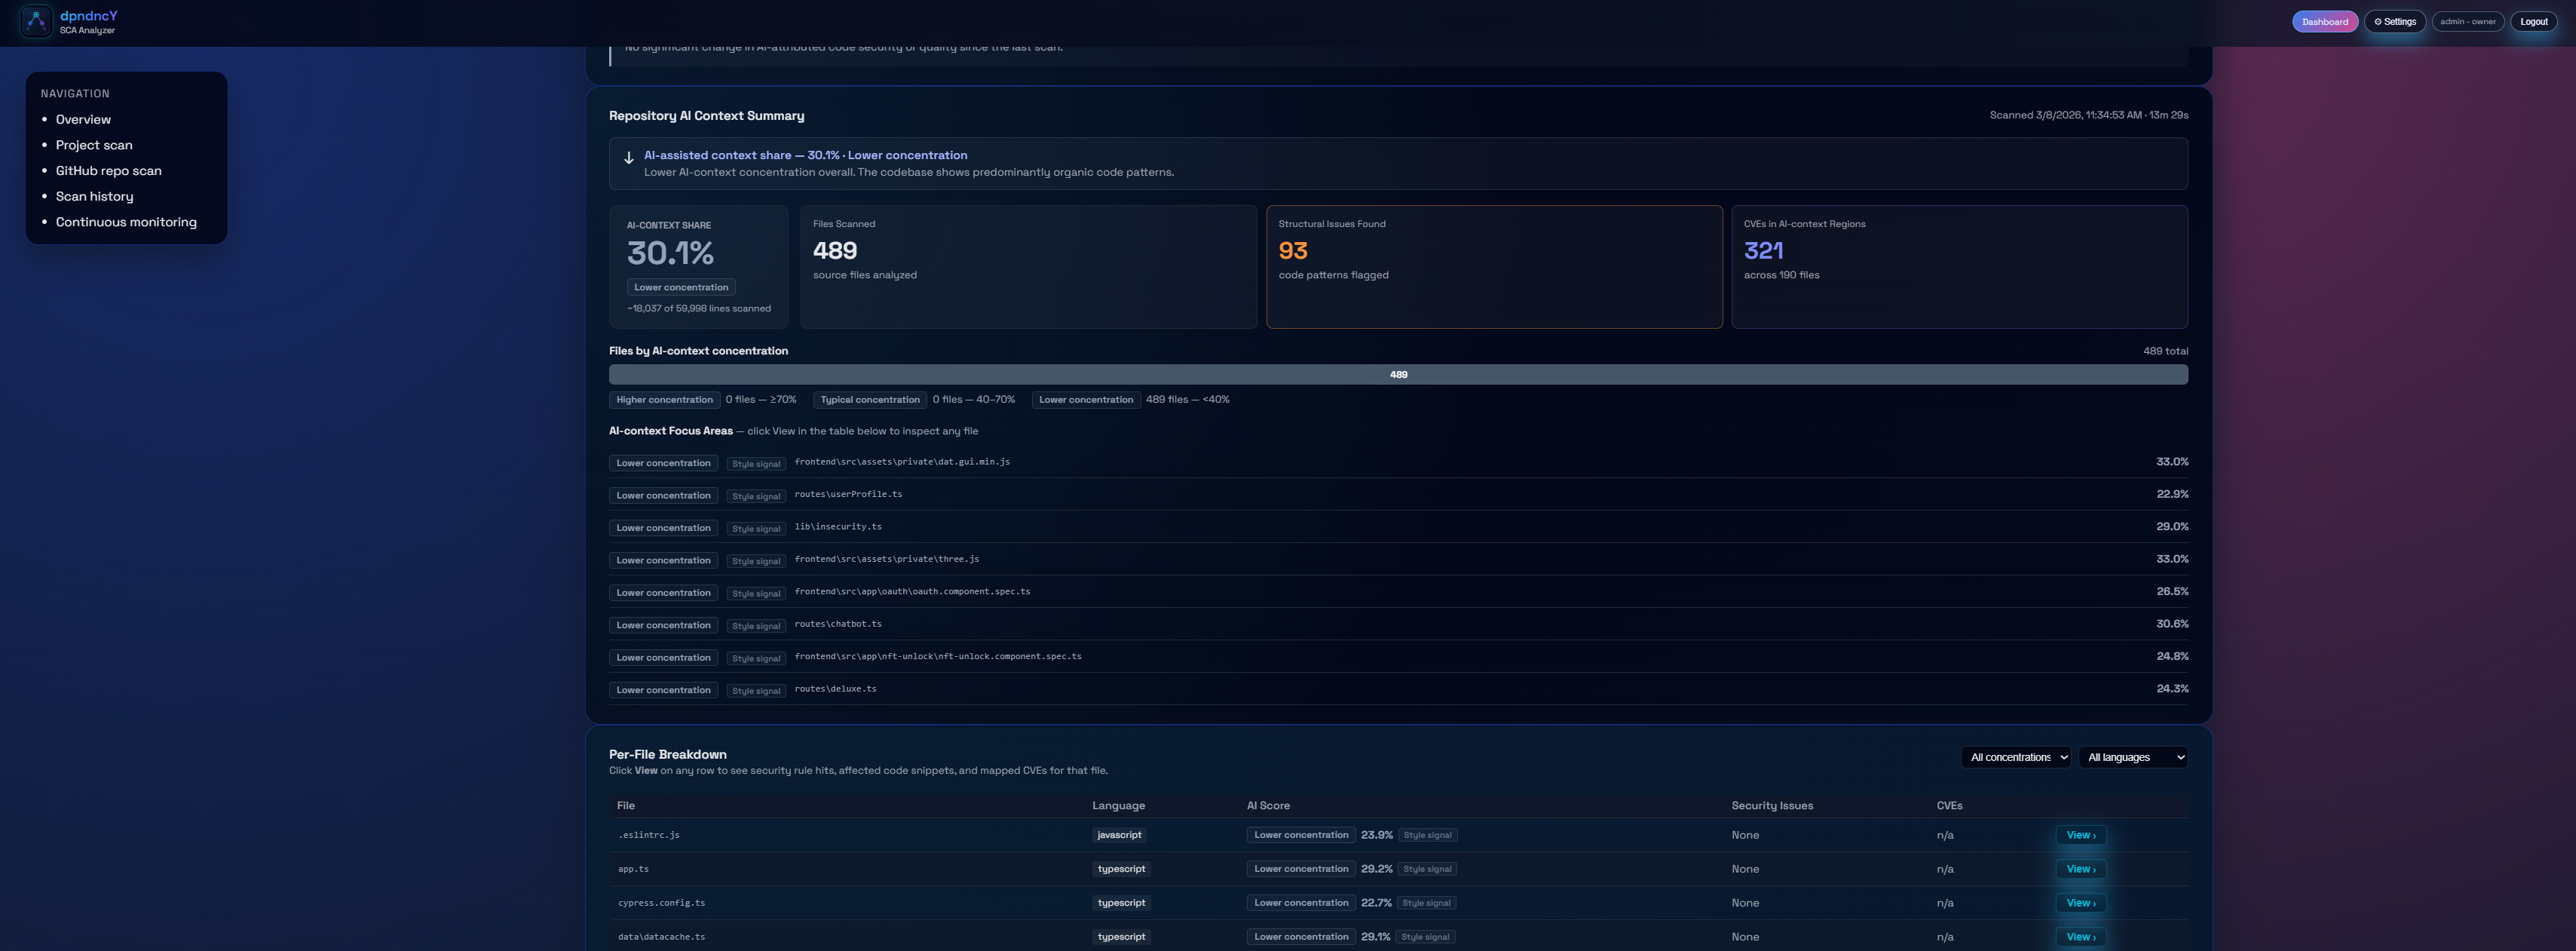Viewport: 2576px width, 951px height.
Task: Open the Scan history link
Action: point(94,197)
